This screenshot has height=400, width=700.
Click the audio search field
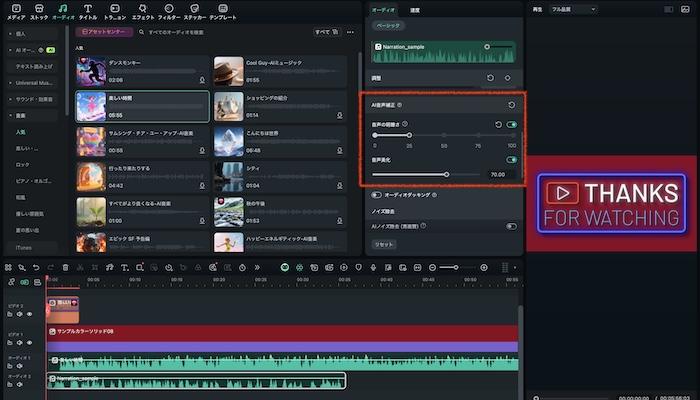[x=223, y=32]
